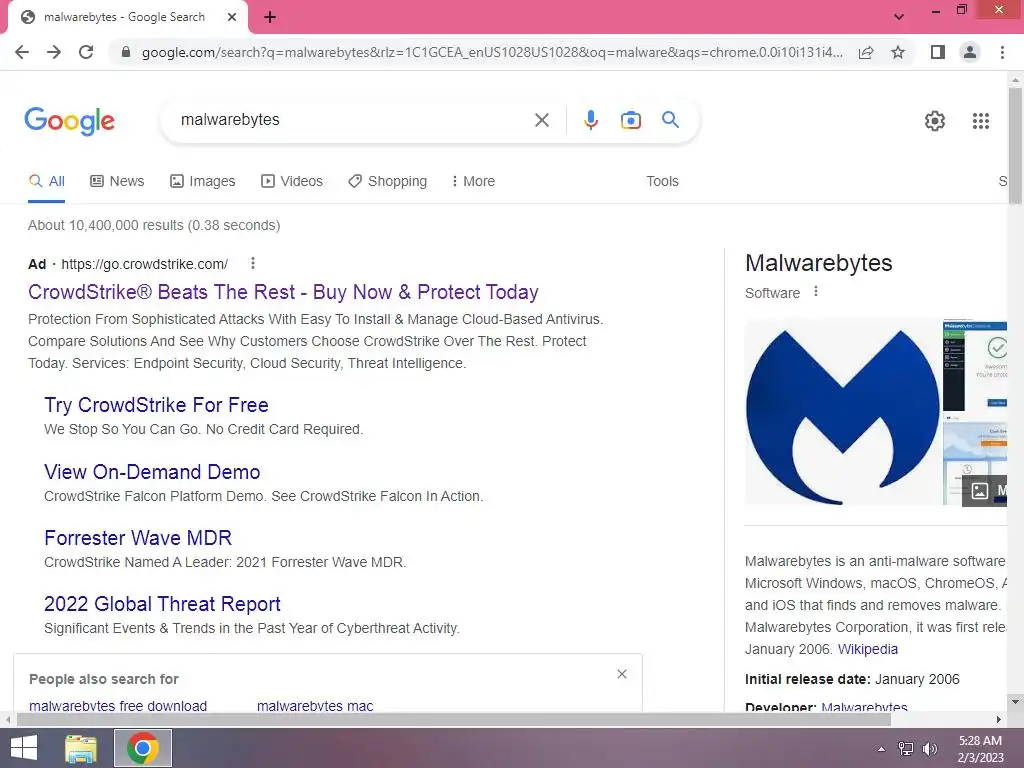Open network status in system tray
Screen dimensions: 1024x768
[905, 749]
